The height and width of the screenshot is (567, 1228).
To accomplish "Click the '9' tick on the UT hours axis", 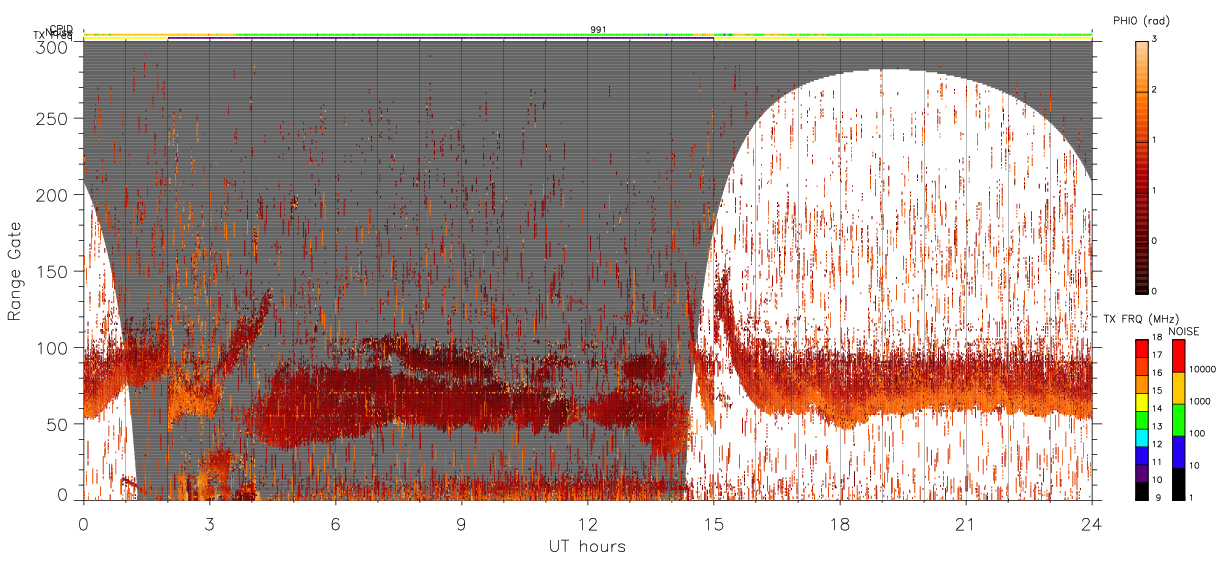I will point(462,524).
